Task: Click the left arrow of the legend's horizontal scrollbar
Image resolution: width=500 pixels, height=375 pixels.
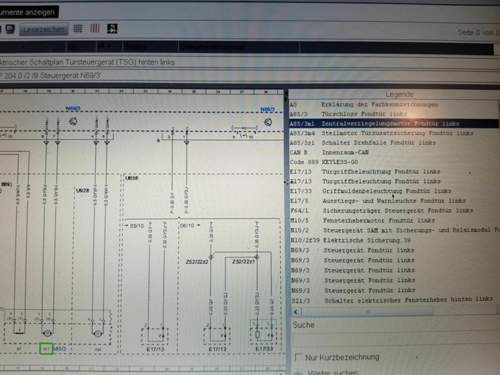Action: coord(296,312)
